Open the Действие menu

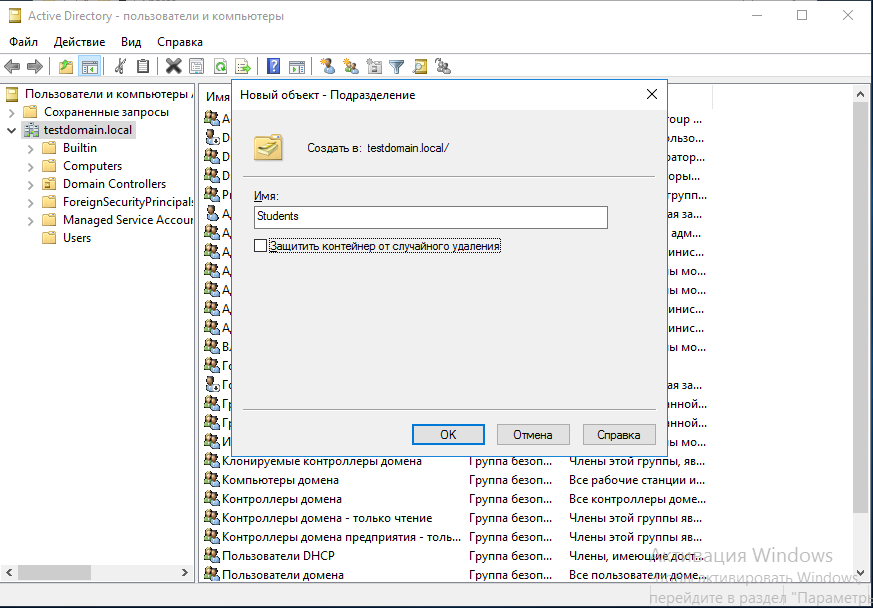point(79,42)
